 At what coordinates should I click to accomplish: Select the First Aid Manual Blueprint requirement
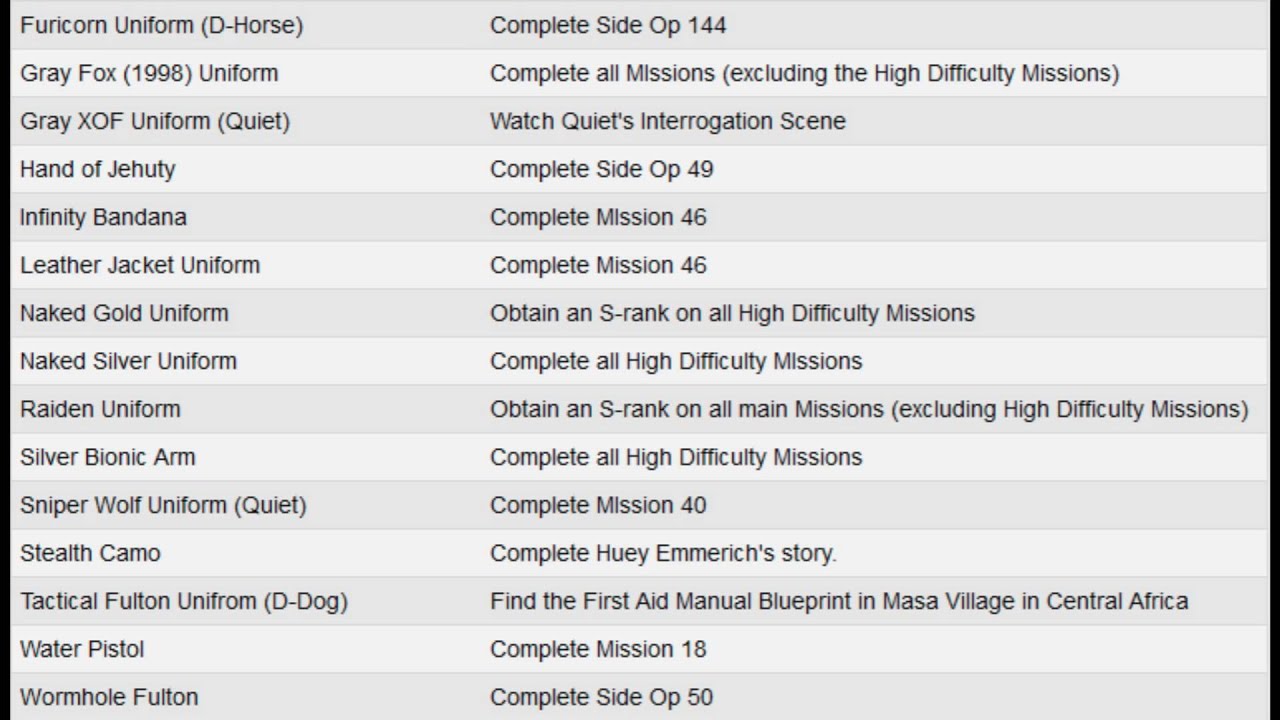coord(839,602)
